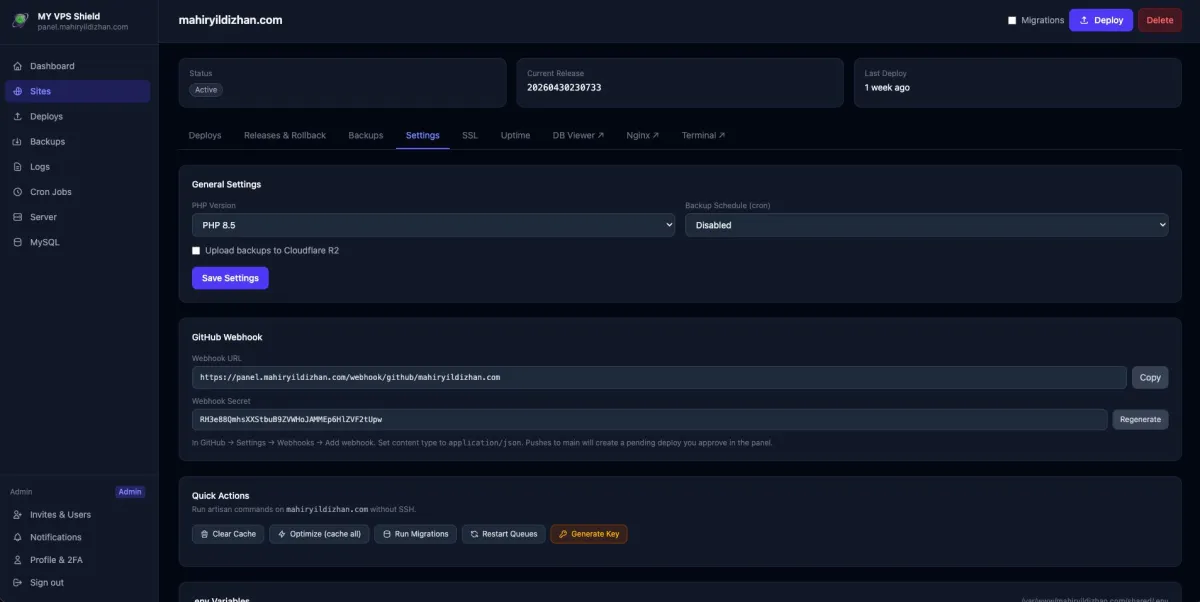Image resolution: width=1200 pixels, height=602 pixels.
Task: Click the Admin role badge in sidebar
Action: coord(130,492)
